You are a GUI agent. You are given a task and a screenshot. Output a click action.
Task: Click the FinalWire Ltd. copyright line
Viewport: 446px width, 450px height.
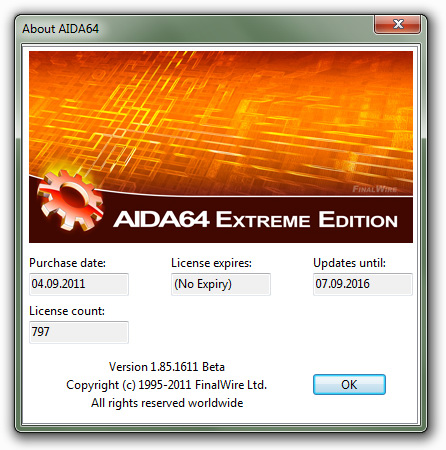pyautogui.click(x=167, y=385)
